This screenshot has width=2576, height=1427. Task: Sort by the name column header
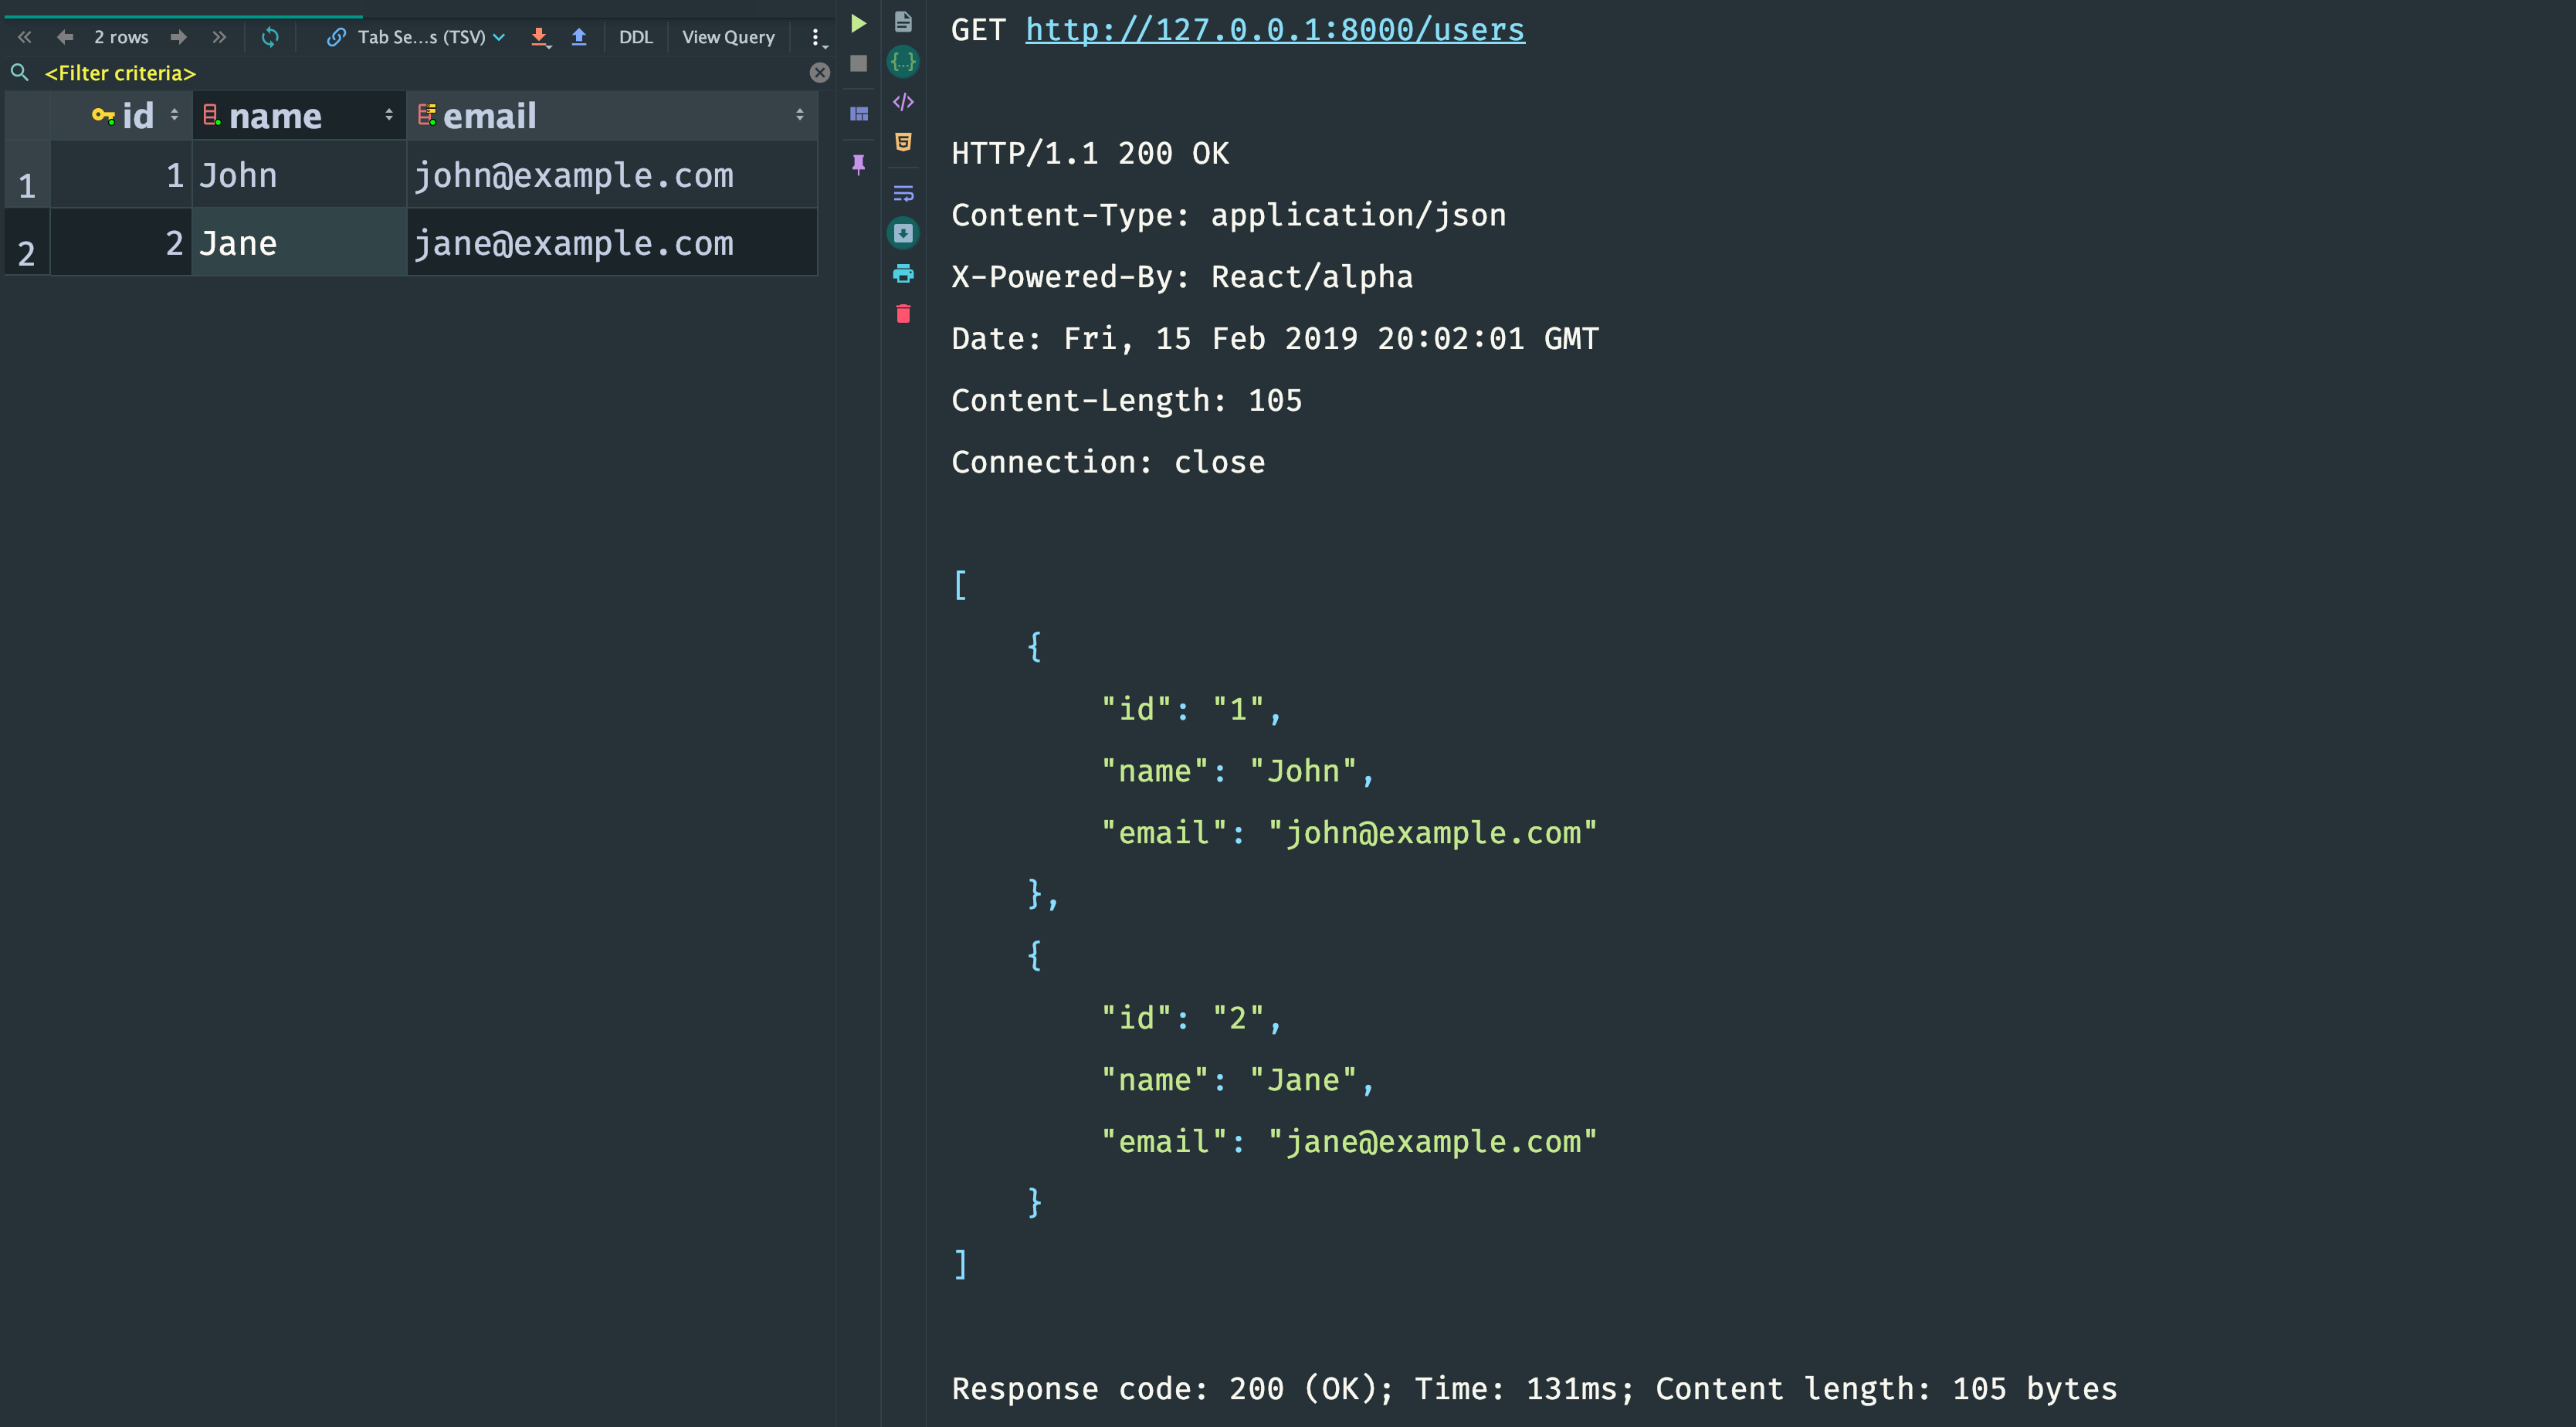tap(298, 115)
